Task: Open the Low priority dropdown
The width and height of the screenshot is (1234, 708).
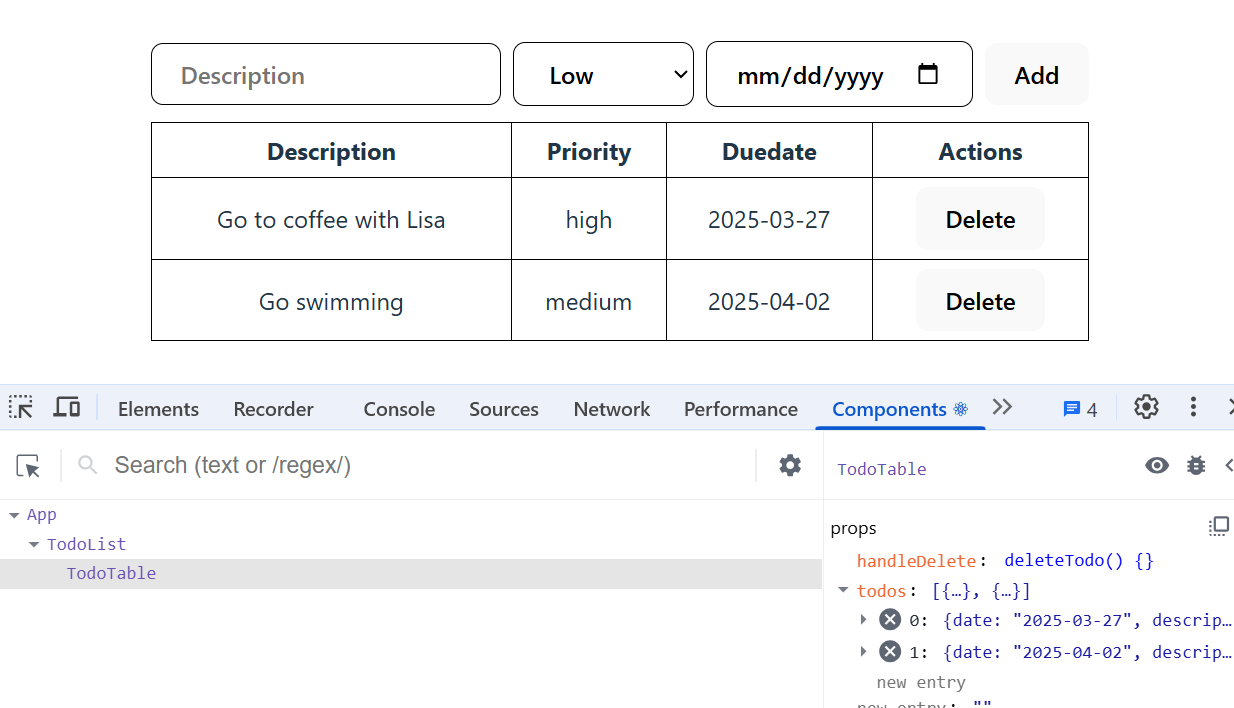Action: tap(603, 74)
